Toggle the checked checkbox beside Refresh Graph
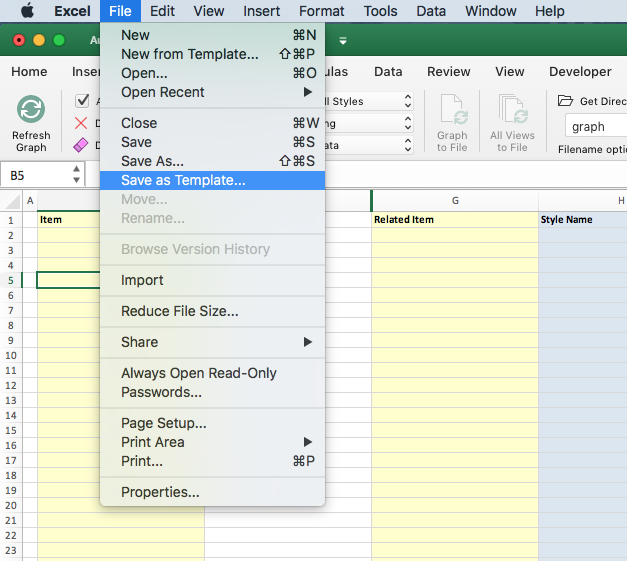Screen dimensions: 627x561 point(83,101)
